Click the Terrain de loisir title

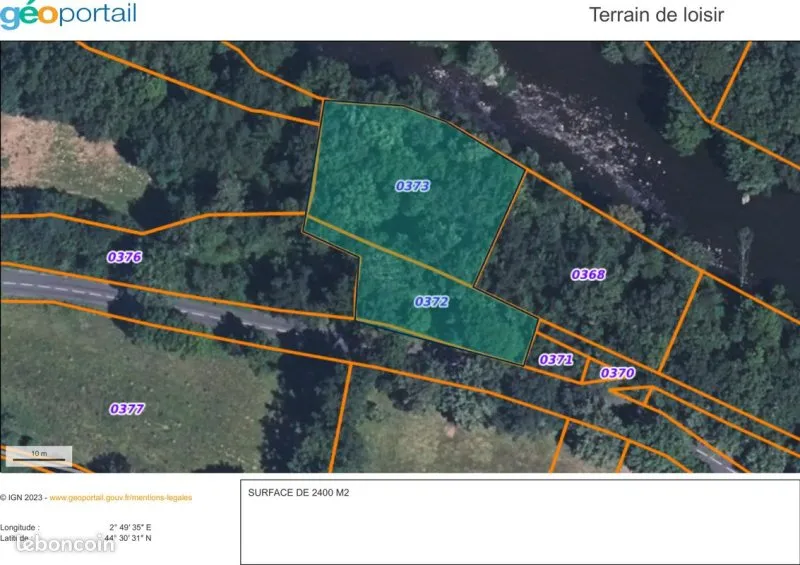[656, 15]
